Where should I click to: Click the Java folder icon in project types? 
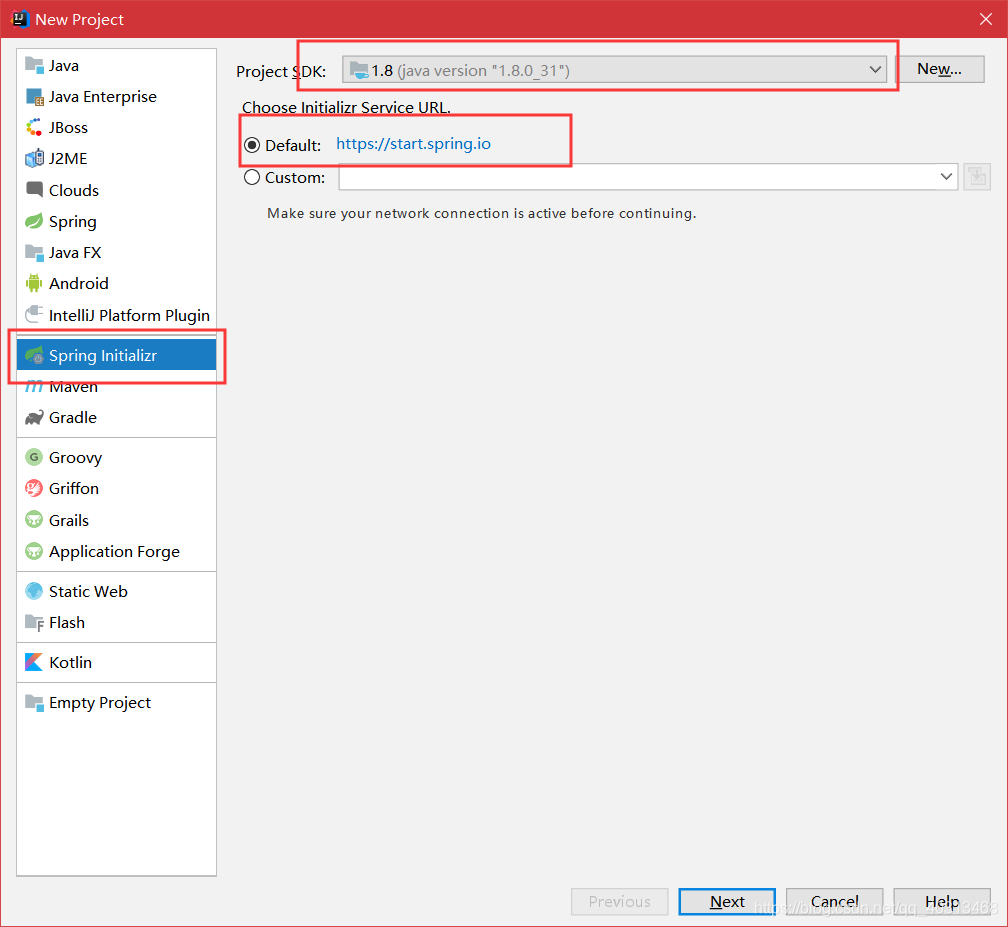(x=34, y=65)
